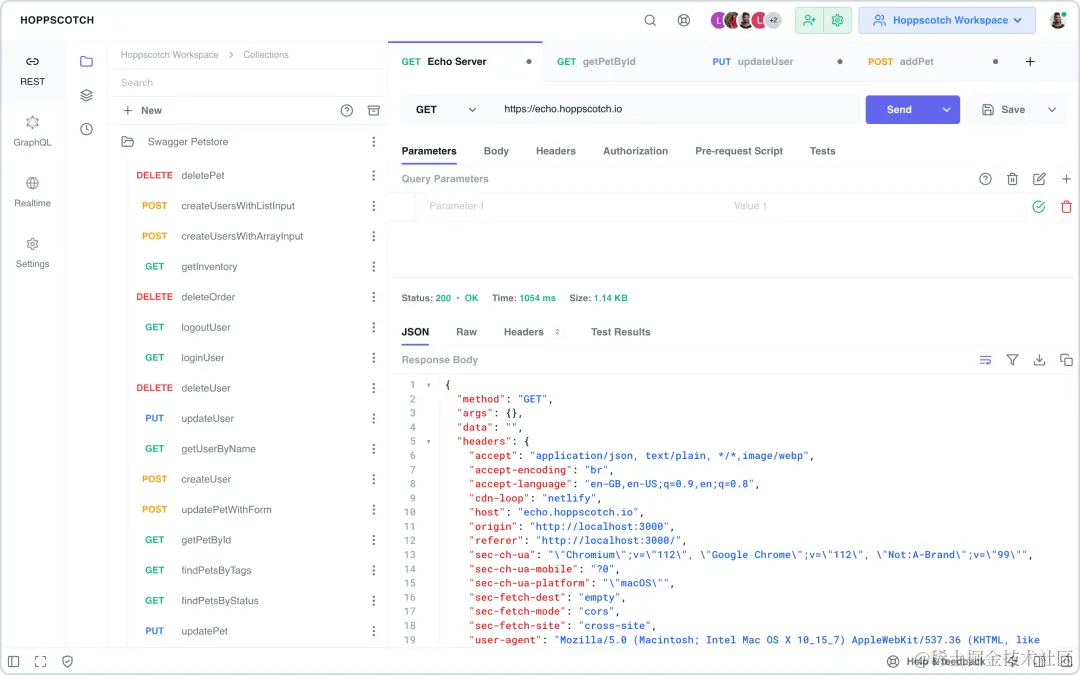Switch to the Body tab

click(x=496, y=151)
